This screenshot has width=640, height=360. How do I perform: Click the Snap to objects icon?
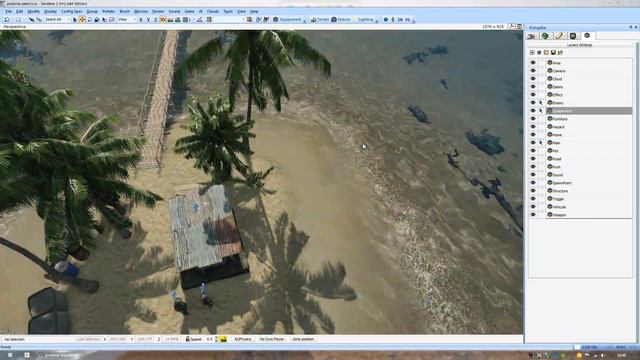(x=178, y=19)
